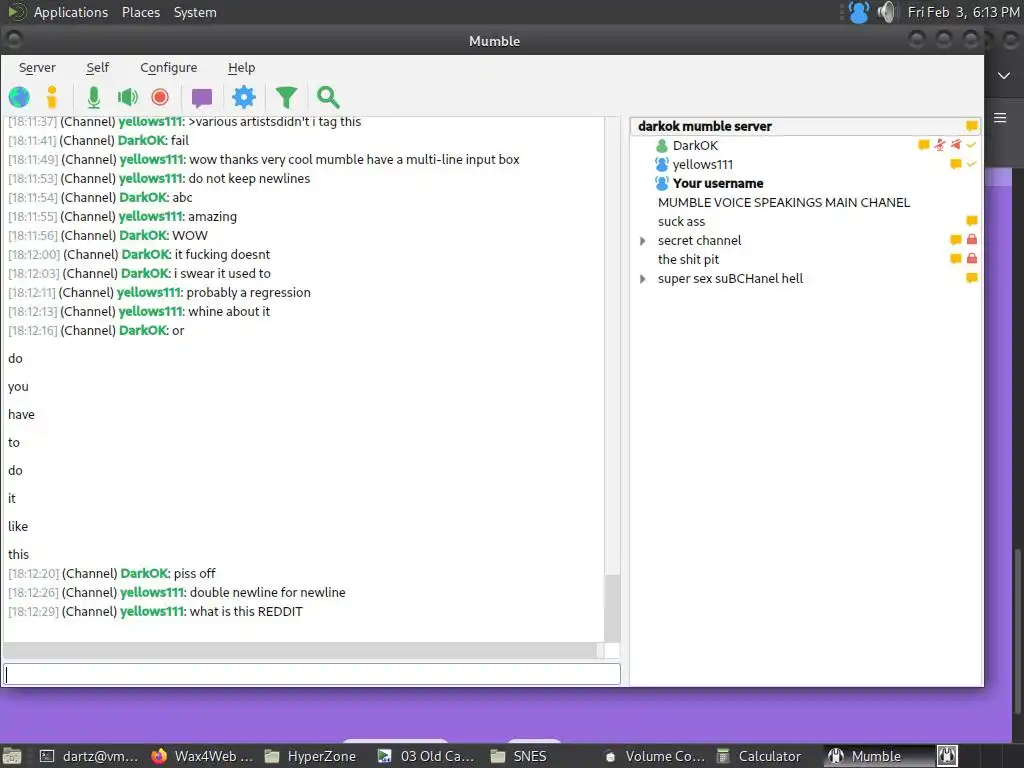The image size is (1024, 768).
Task: Toggle speaker deafen in Mumble toolbar
Action: (x=127, y=97)
